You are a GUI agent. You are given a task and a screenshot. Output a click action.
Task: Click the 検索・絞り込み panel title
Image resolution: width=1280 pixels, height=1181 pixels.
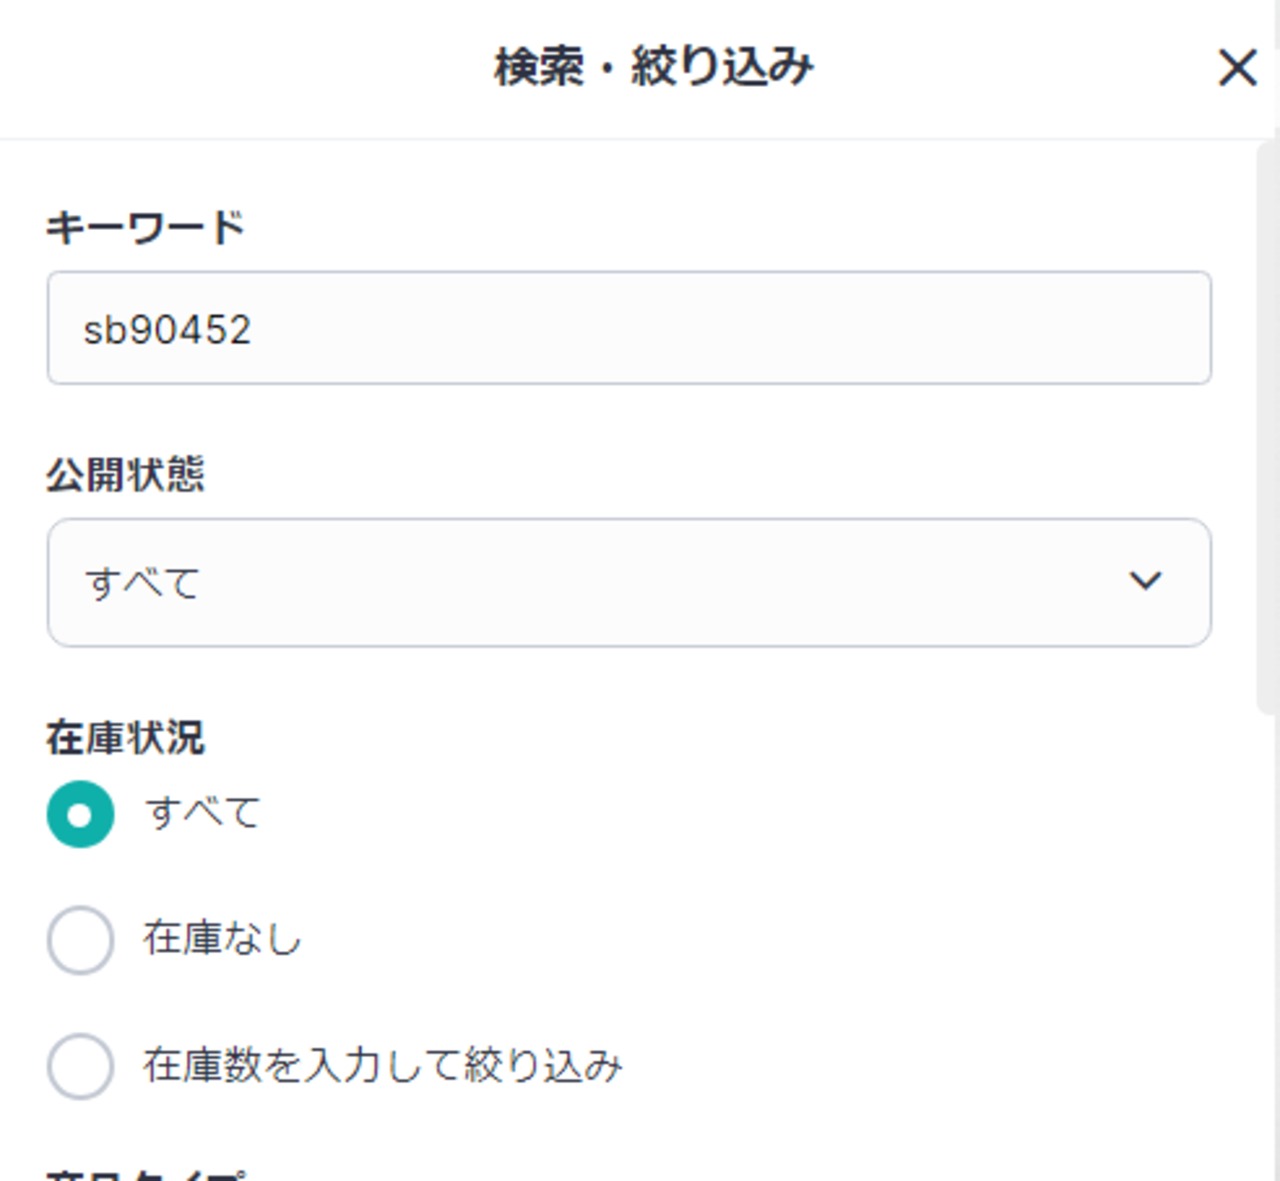[x=654, y=68]
